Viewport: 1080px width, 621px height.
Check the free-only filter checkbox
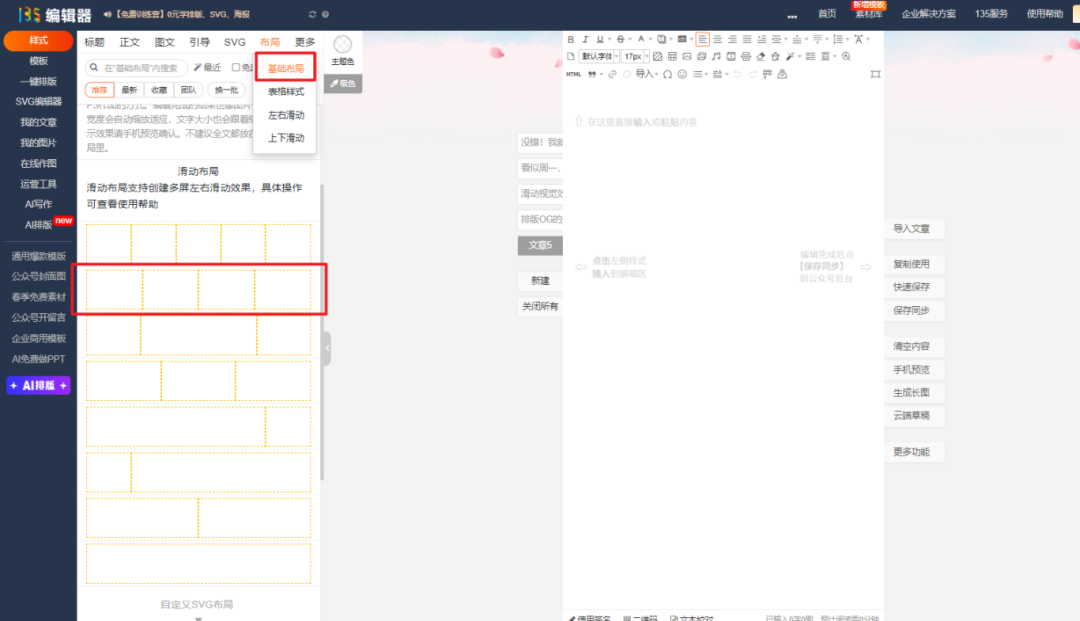(236, 67)
